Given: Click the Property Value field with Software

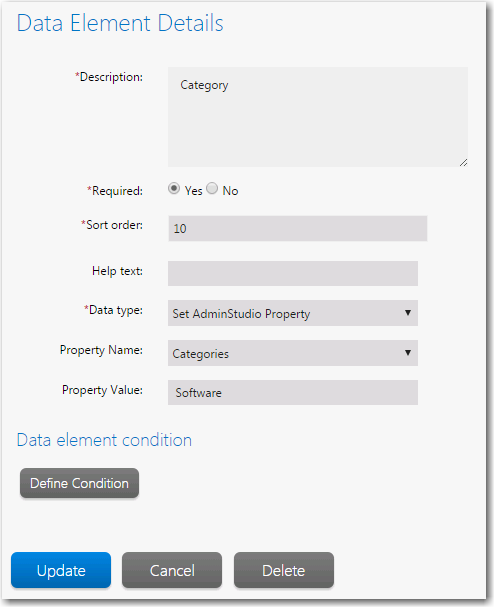Looking at the screenshot, I should 293,393.
